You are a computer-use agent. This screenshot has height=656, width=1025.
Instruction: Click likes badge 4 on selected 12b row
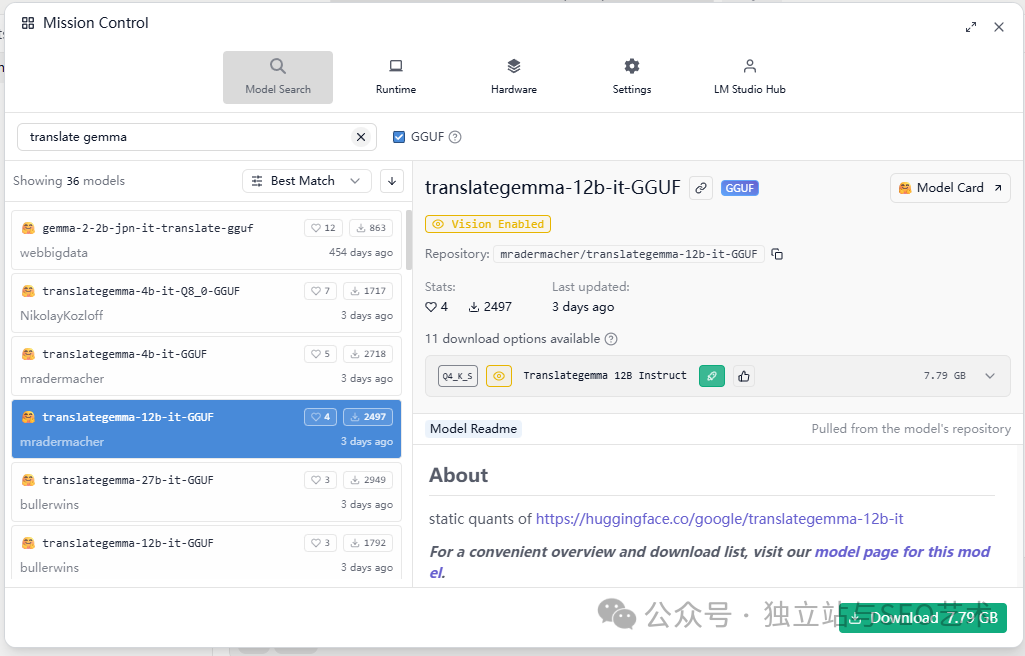coord(320,417)
